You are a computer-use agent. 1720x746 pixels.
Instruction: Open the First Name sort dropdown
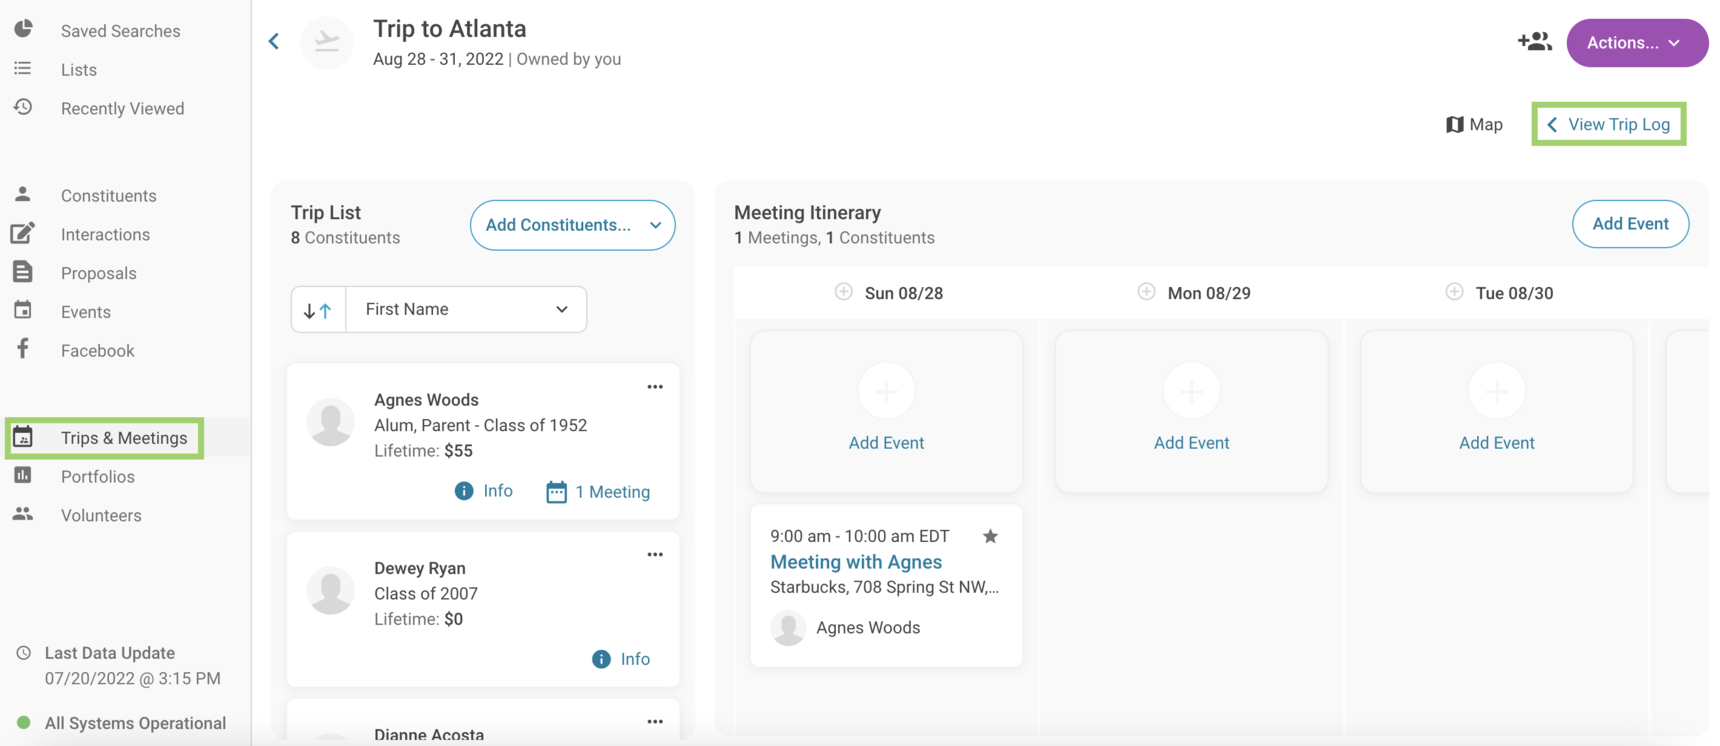[466, 310]
